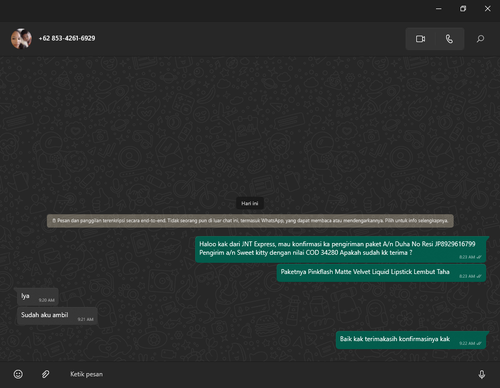The image size is (500, 388).
Task: Open the contact's profile picture
Action: pyautogui.click(x=21, y=39)
